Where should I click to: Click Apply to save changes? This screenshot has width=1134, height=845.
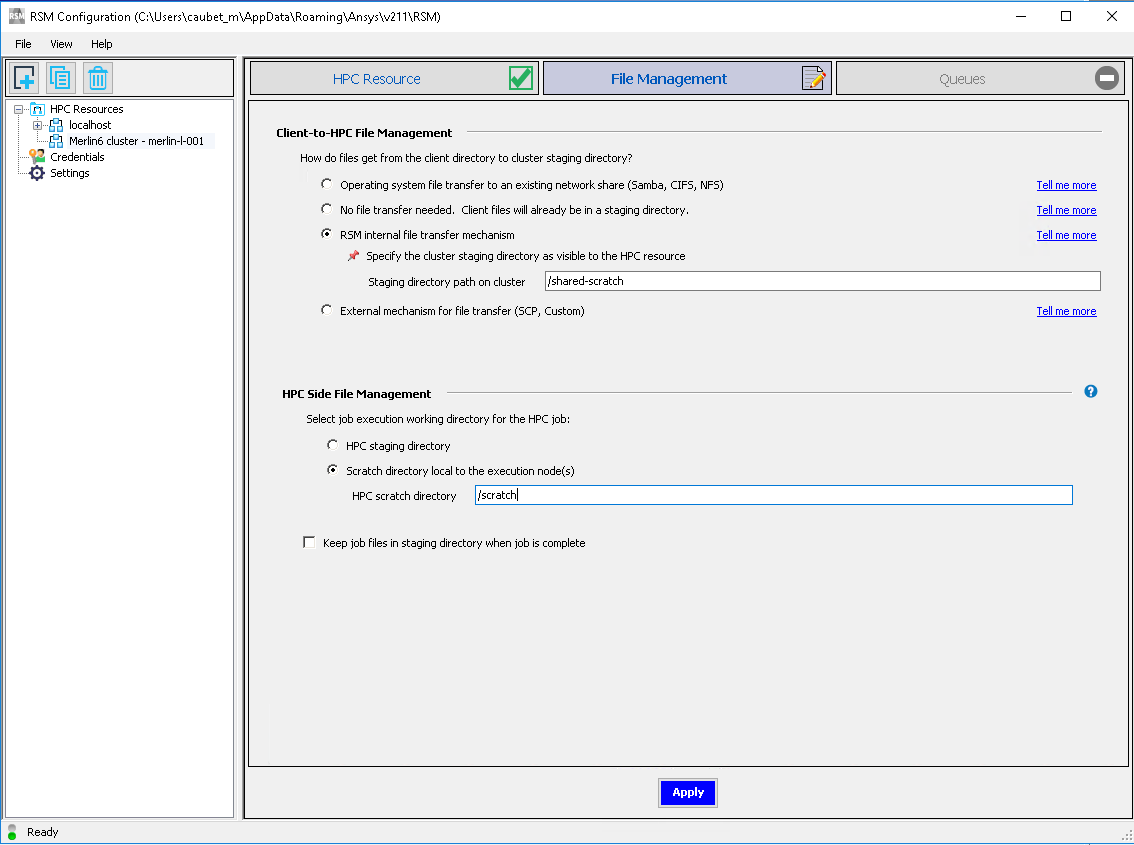point(687,792)
